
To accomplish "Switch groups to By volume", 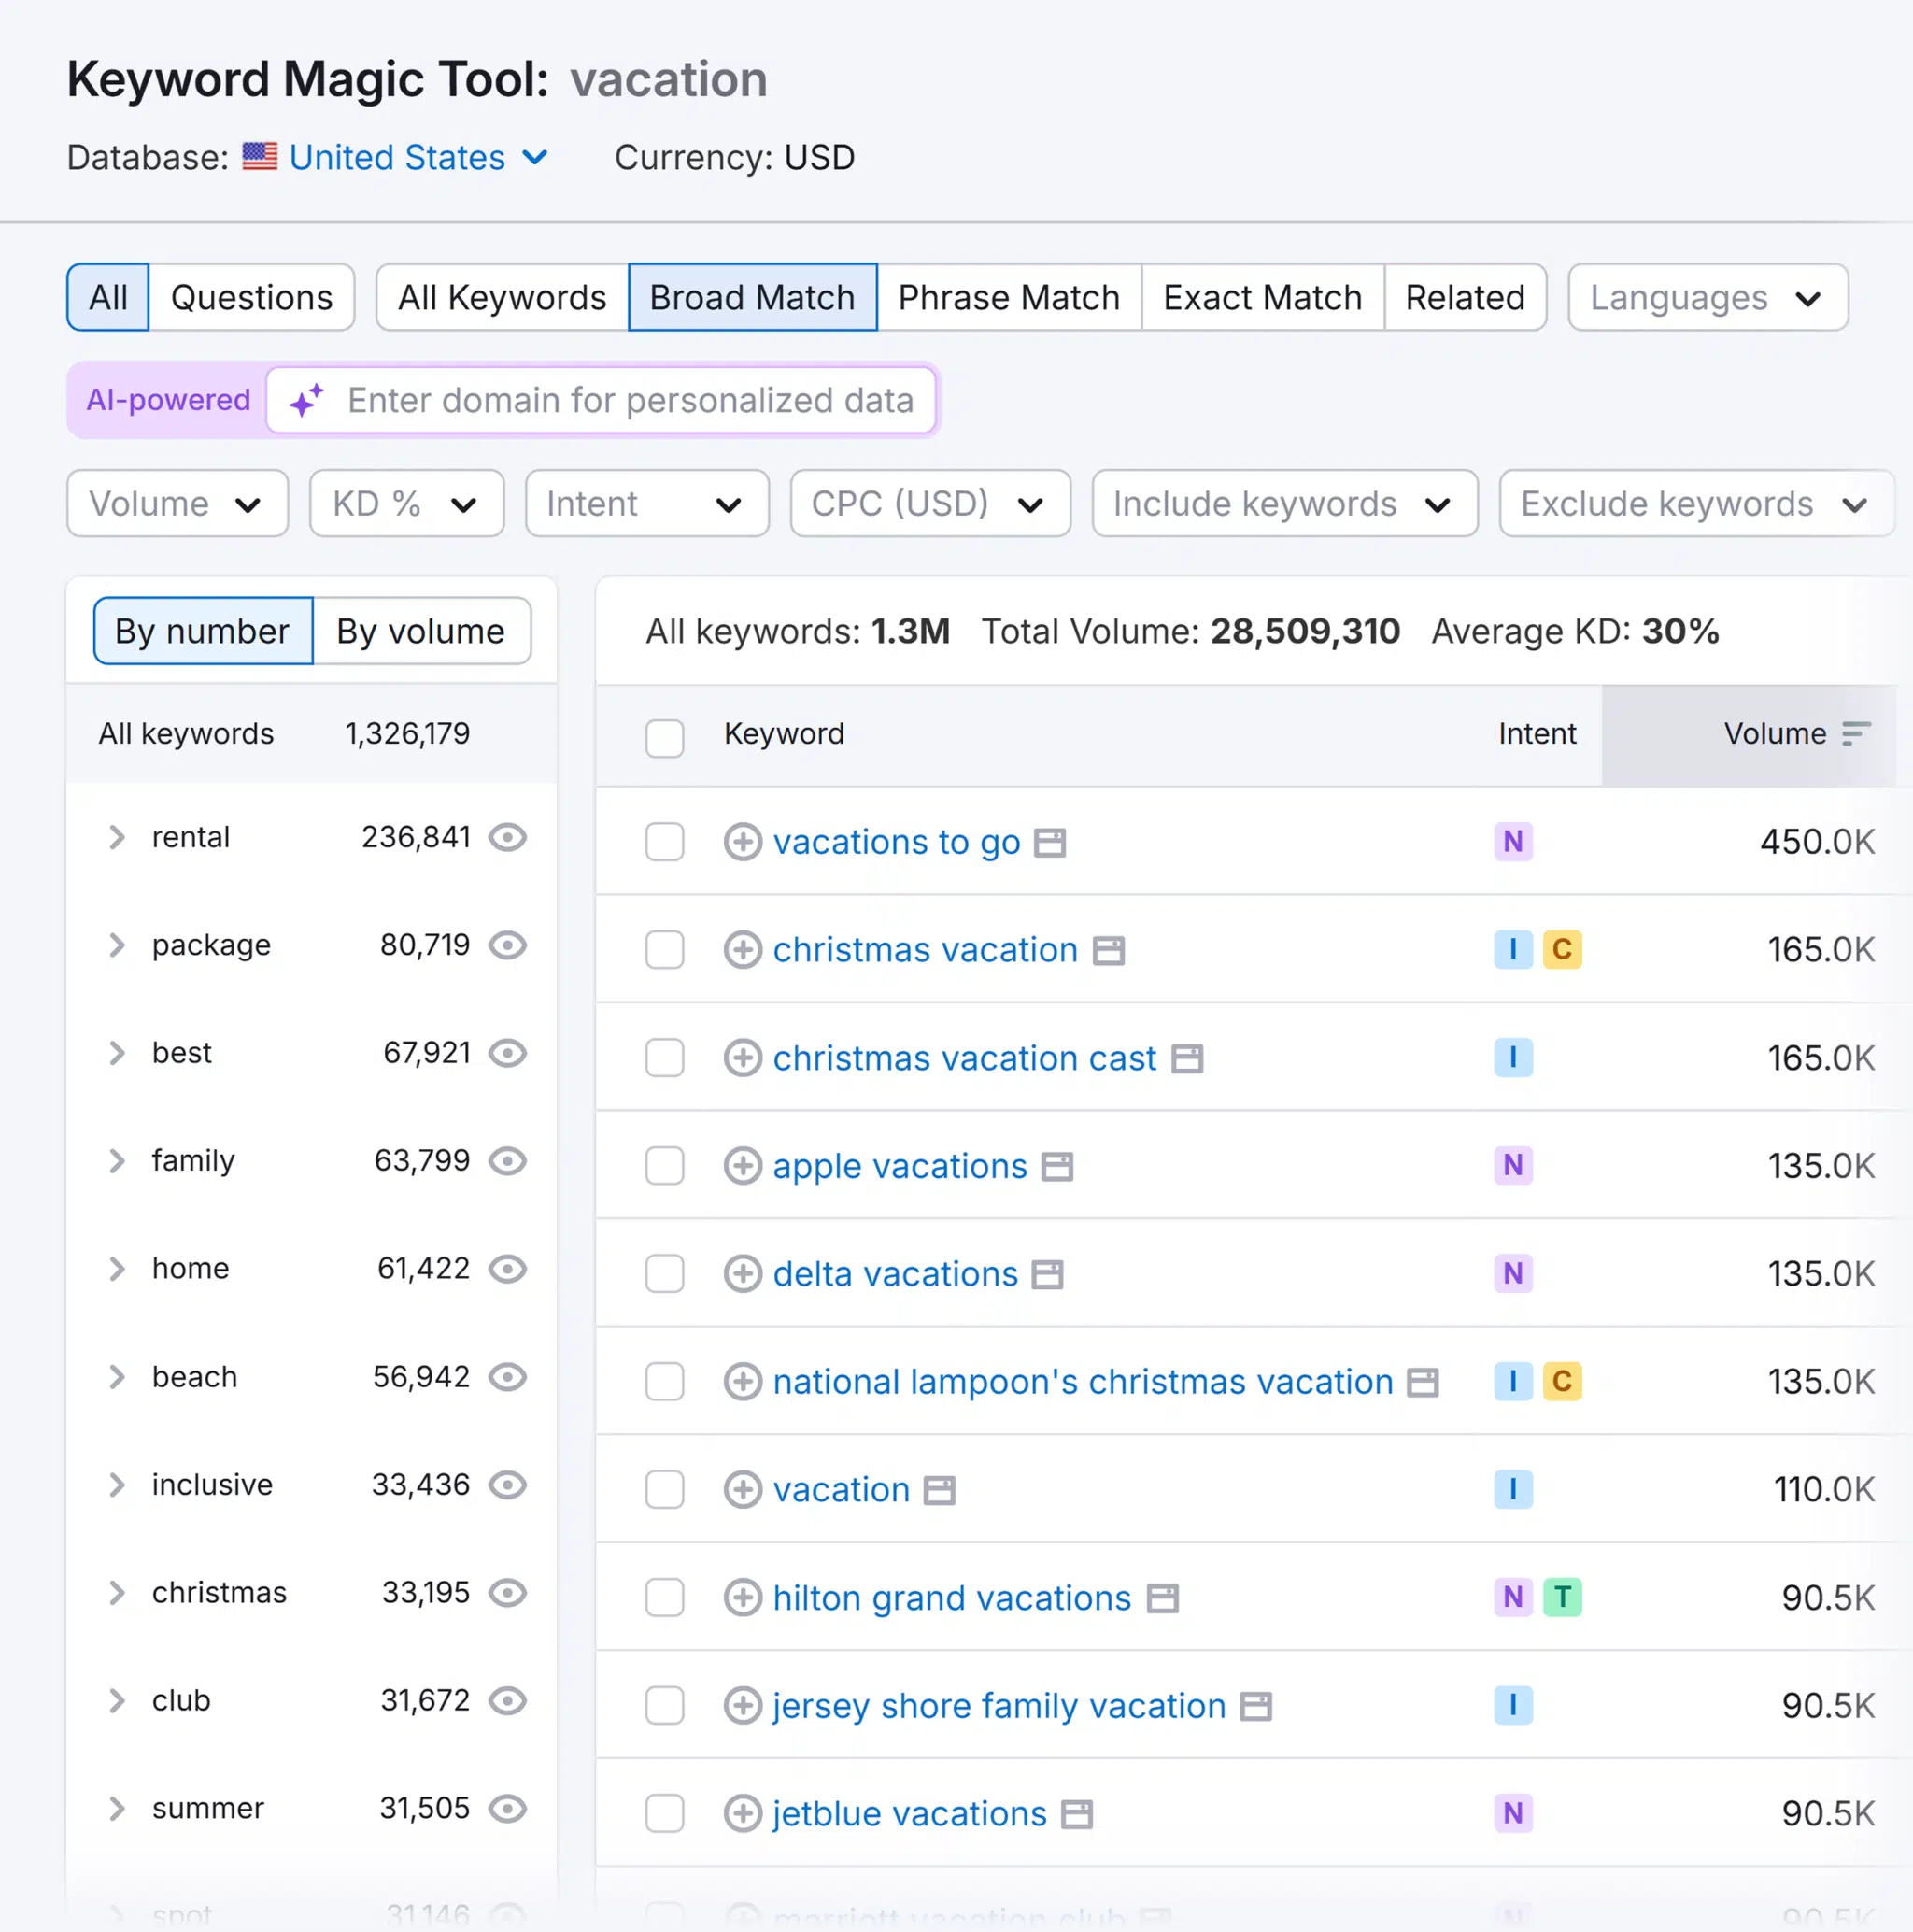I will (x=421, y=631).
